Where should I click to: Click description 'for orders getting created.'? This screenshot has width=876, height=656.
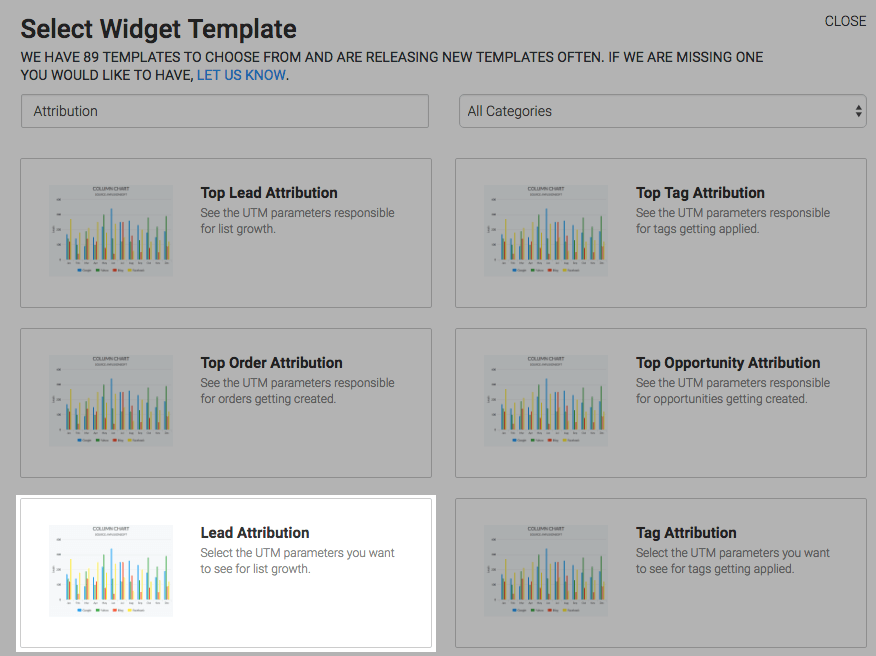pos(268,398)
